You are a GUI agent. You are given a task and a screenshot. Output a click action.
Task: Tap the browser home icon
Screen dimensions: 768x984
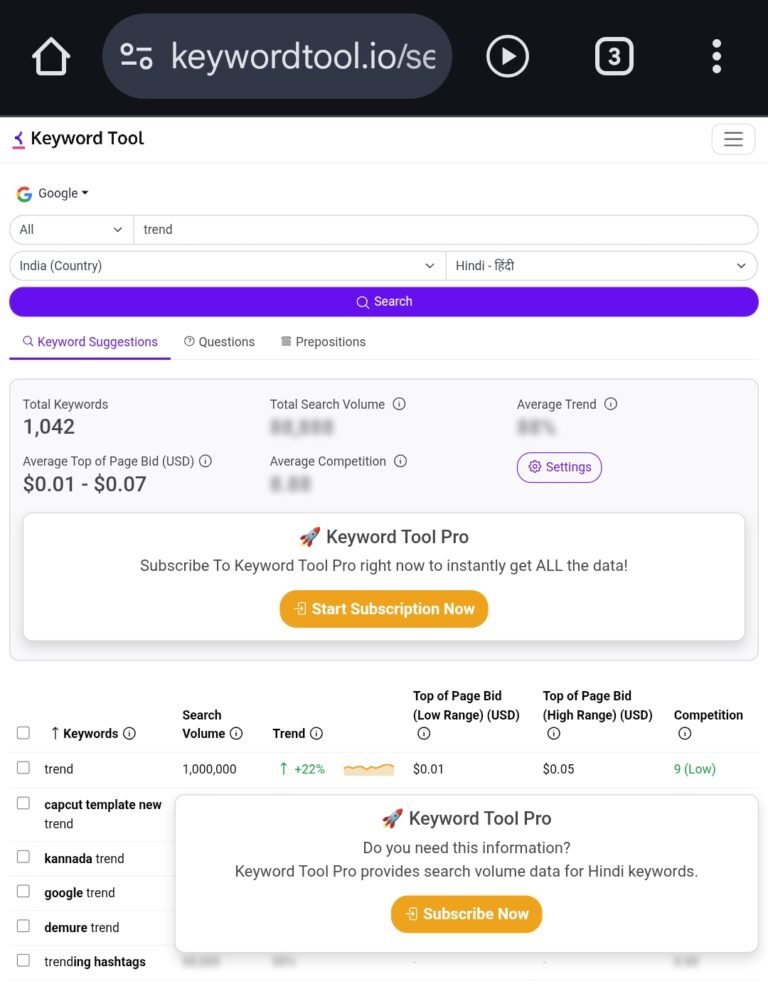51,57
